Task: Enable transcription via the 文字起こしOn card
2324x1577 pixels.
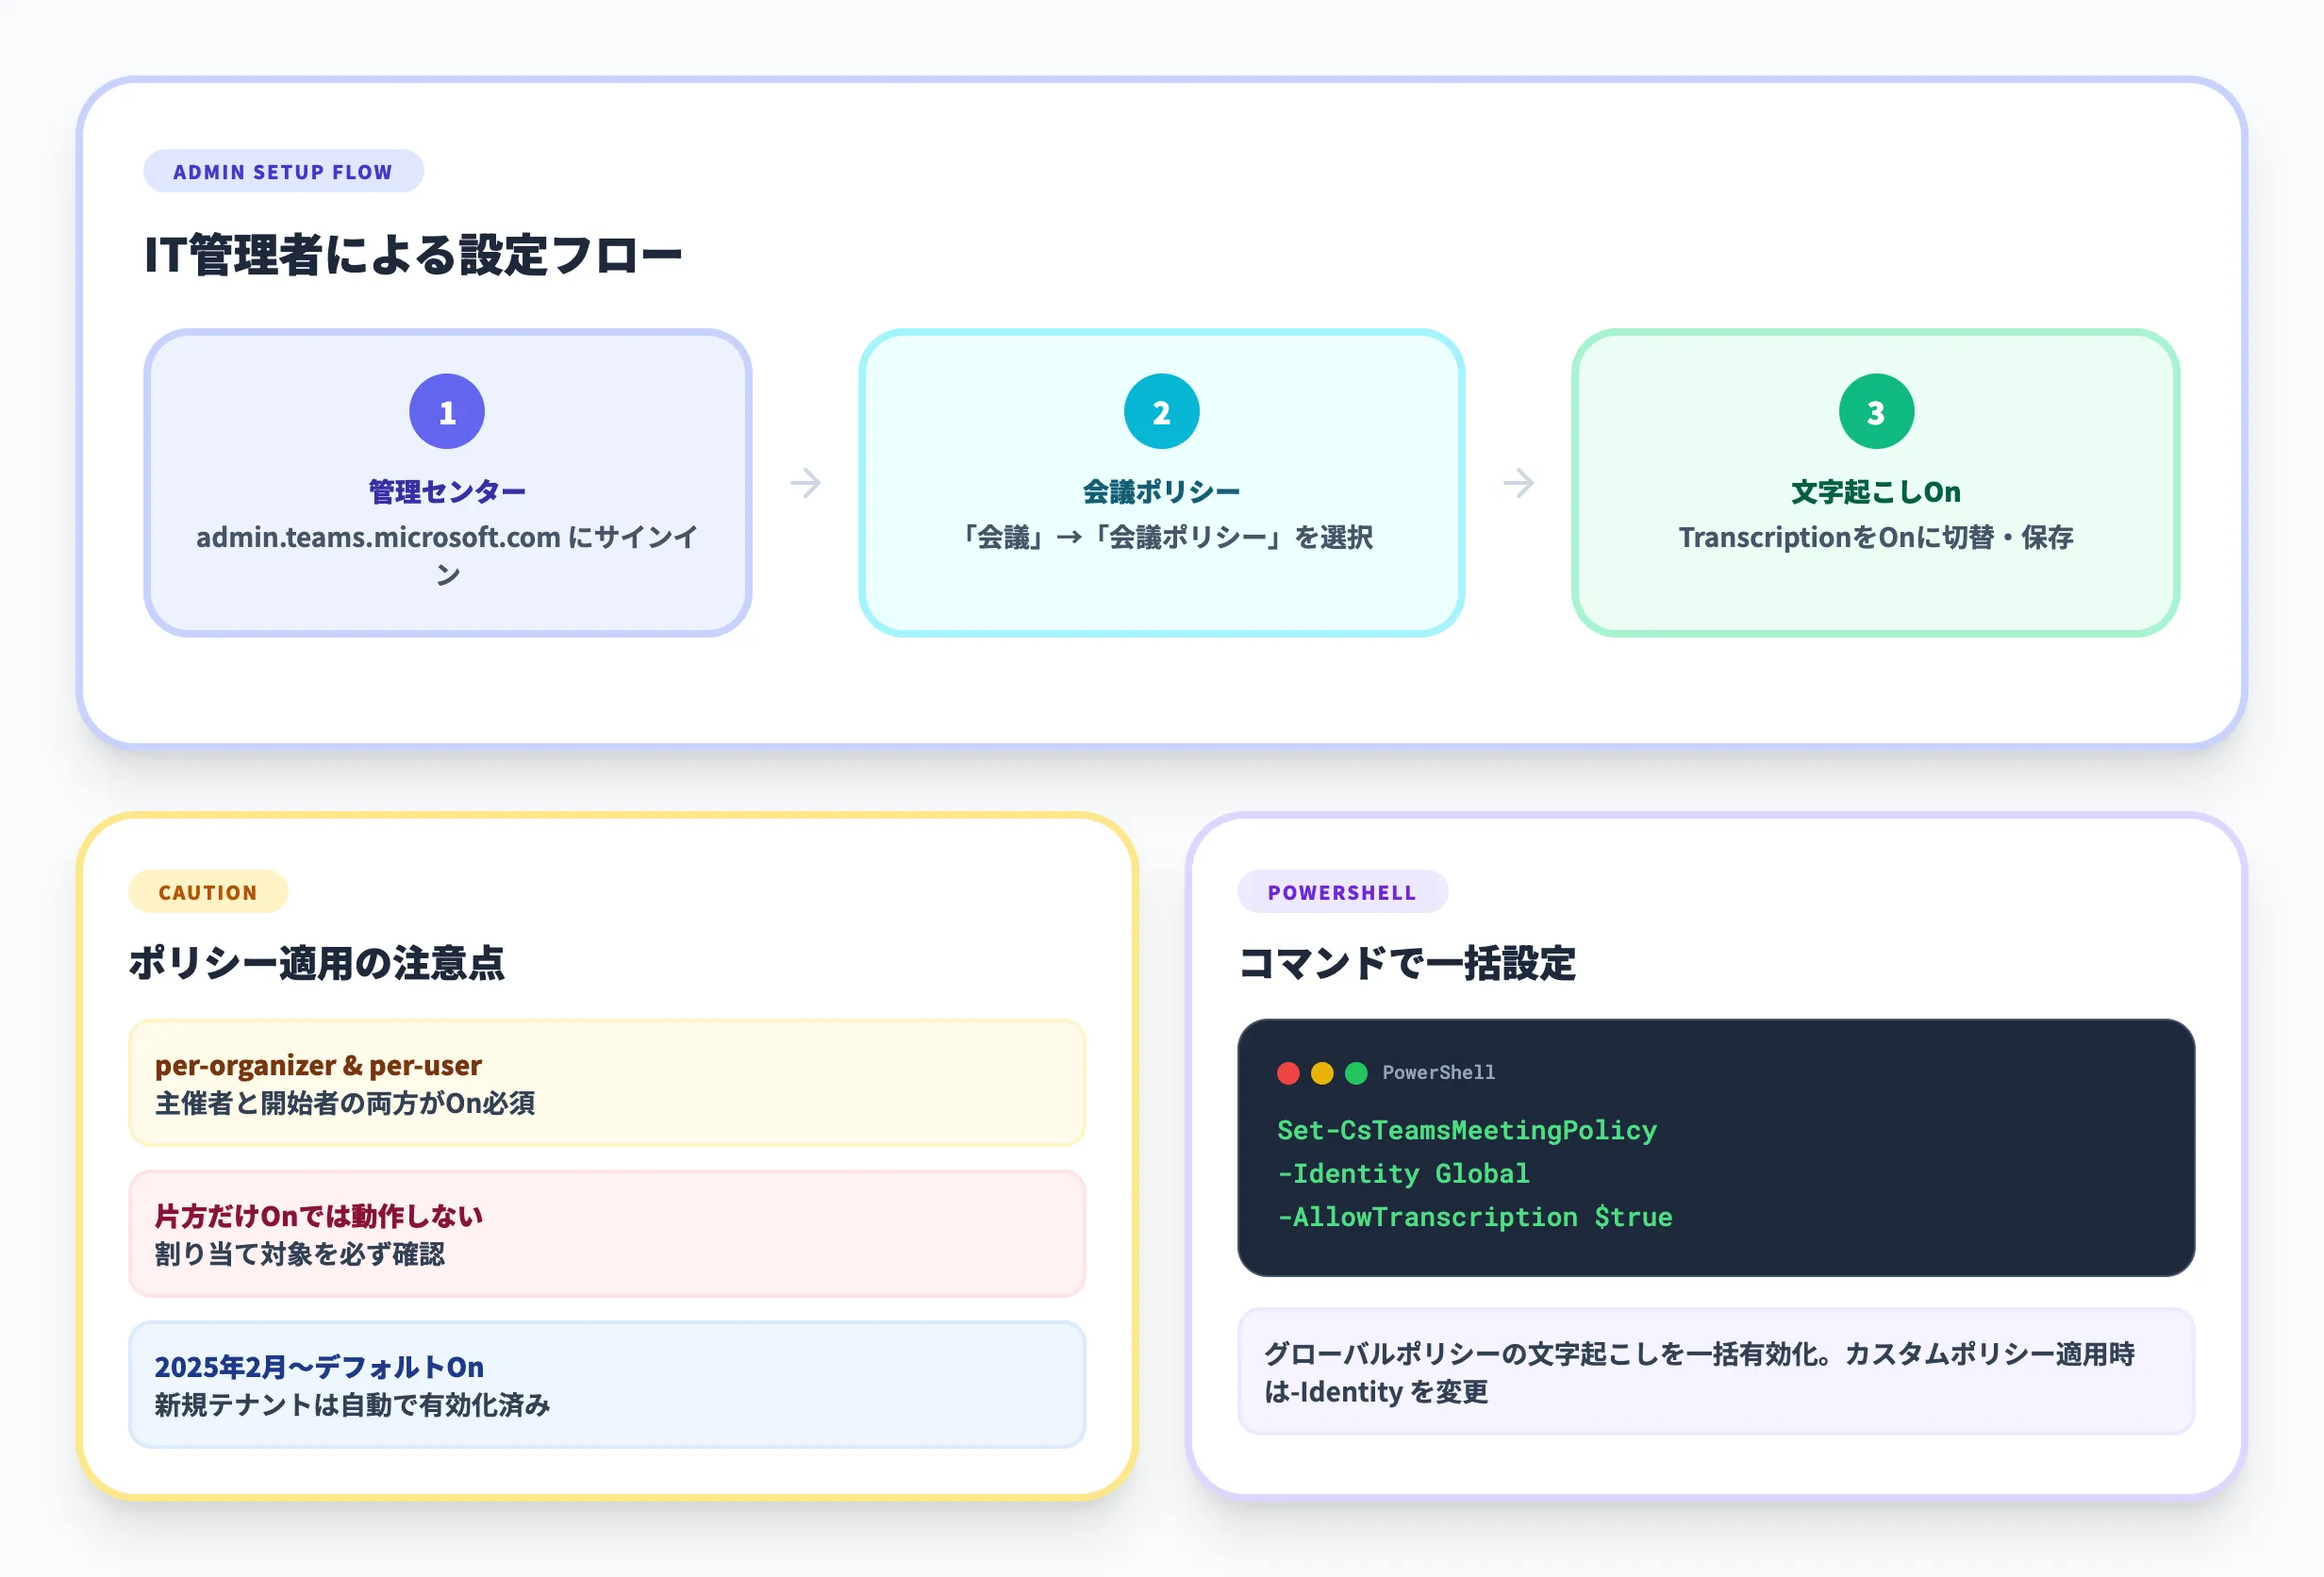Action: [1876, 480]
